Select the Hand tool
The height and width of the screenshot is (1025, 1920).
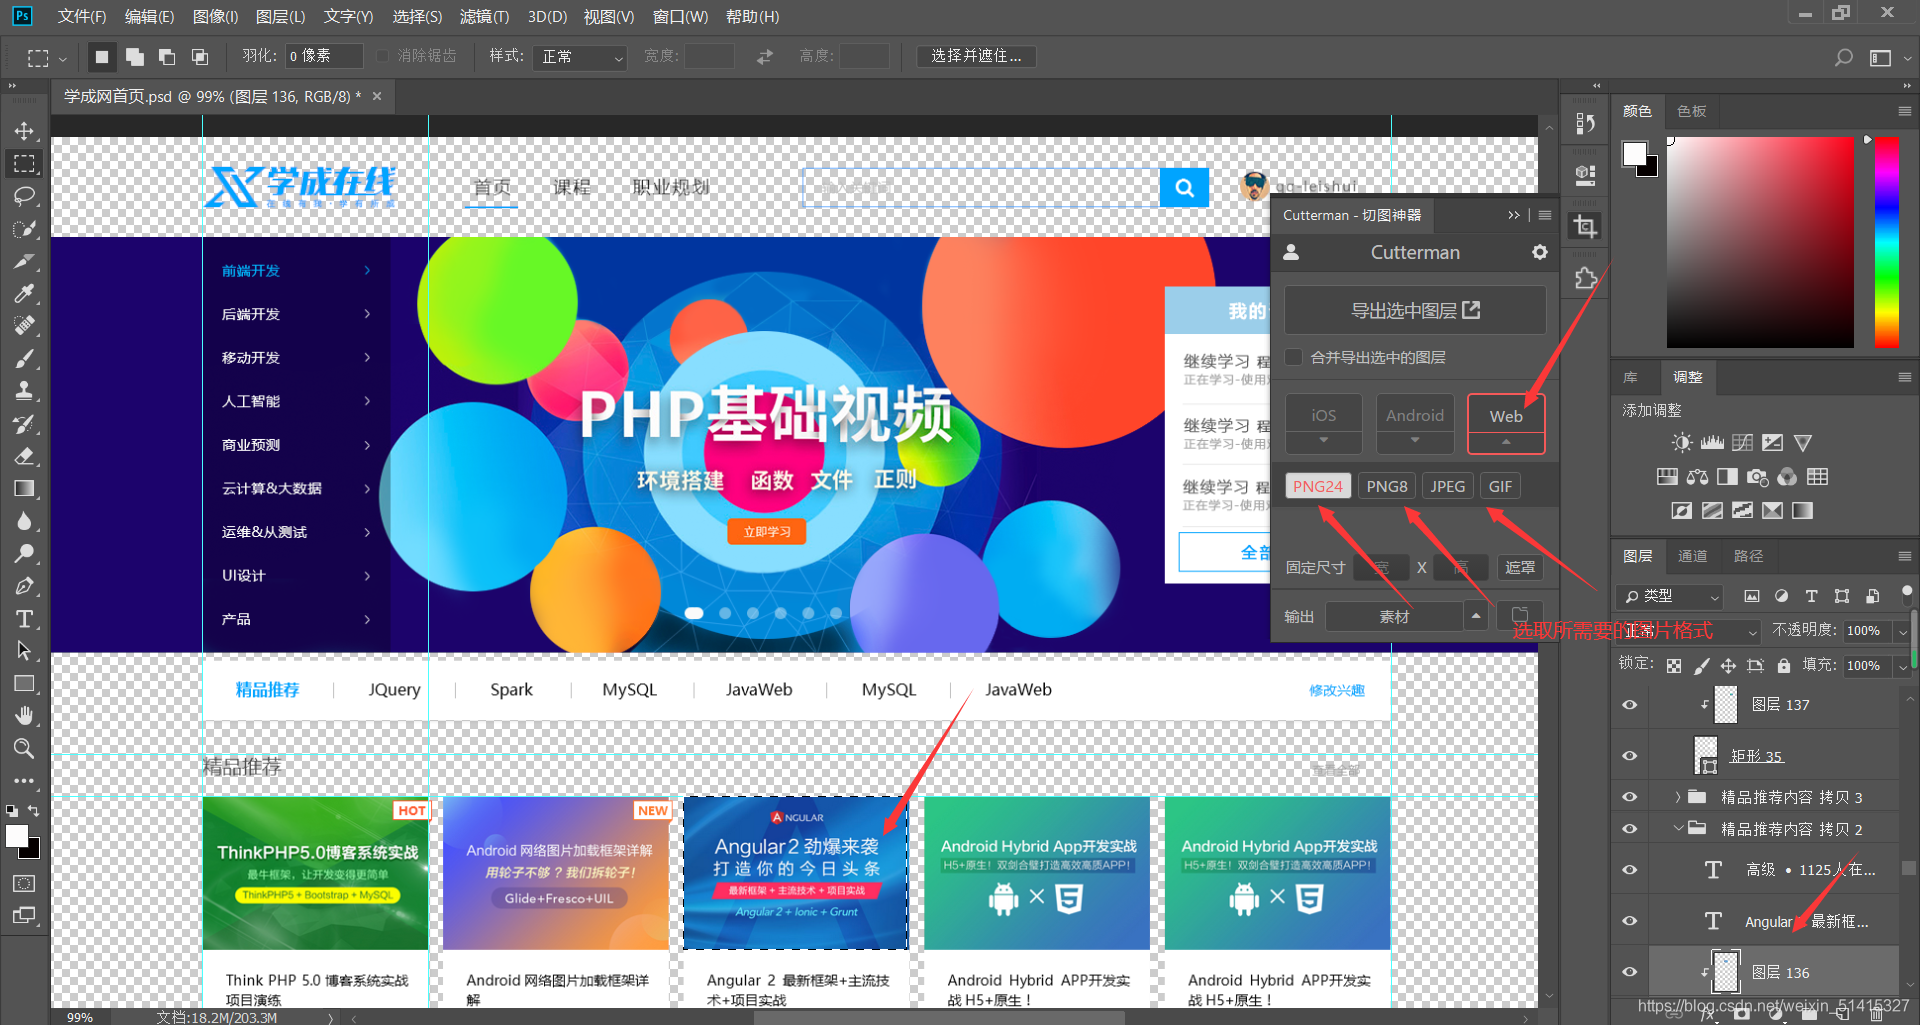24,716
